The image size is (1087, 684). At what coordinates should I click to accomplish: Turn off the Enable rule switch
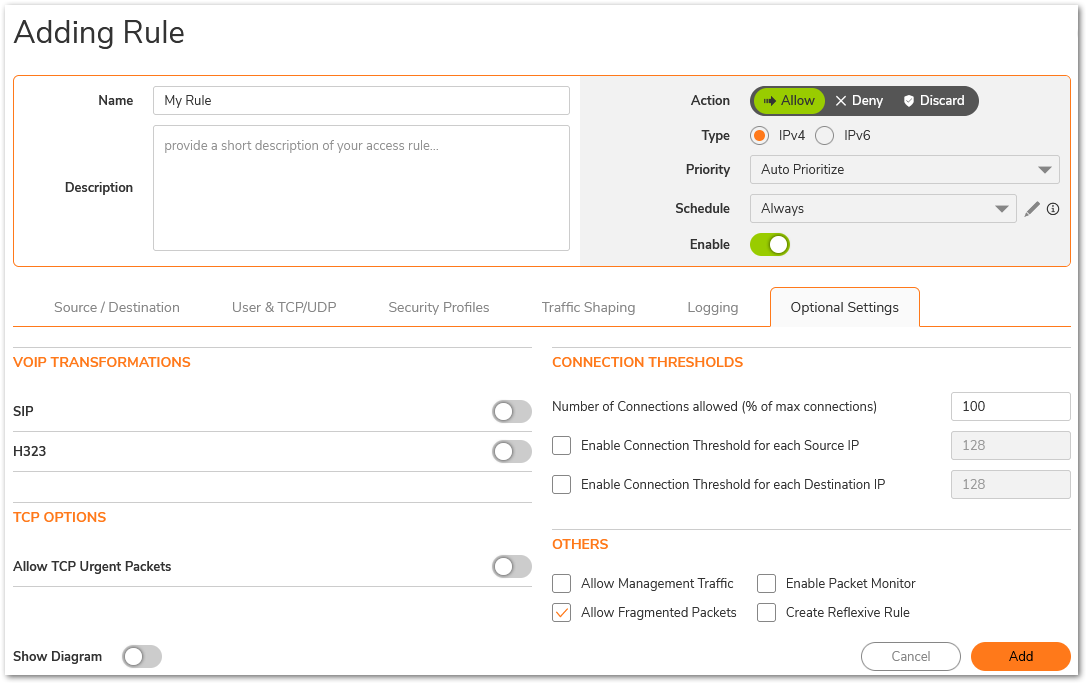point(769,245)
